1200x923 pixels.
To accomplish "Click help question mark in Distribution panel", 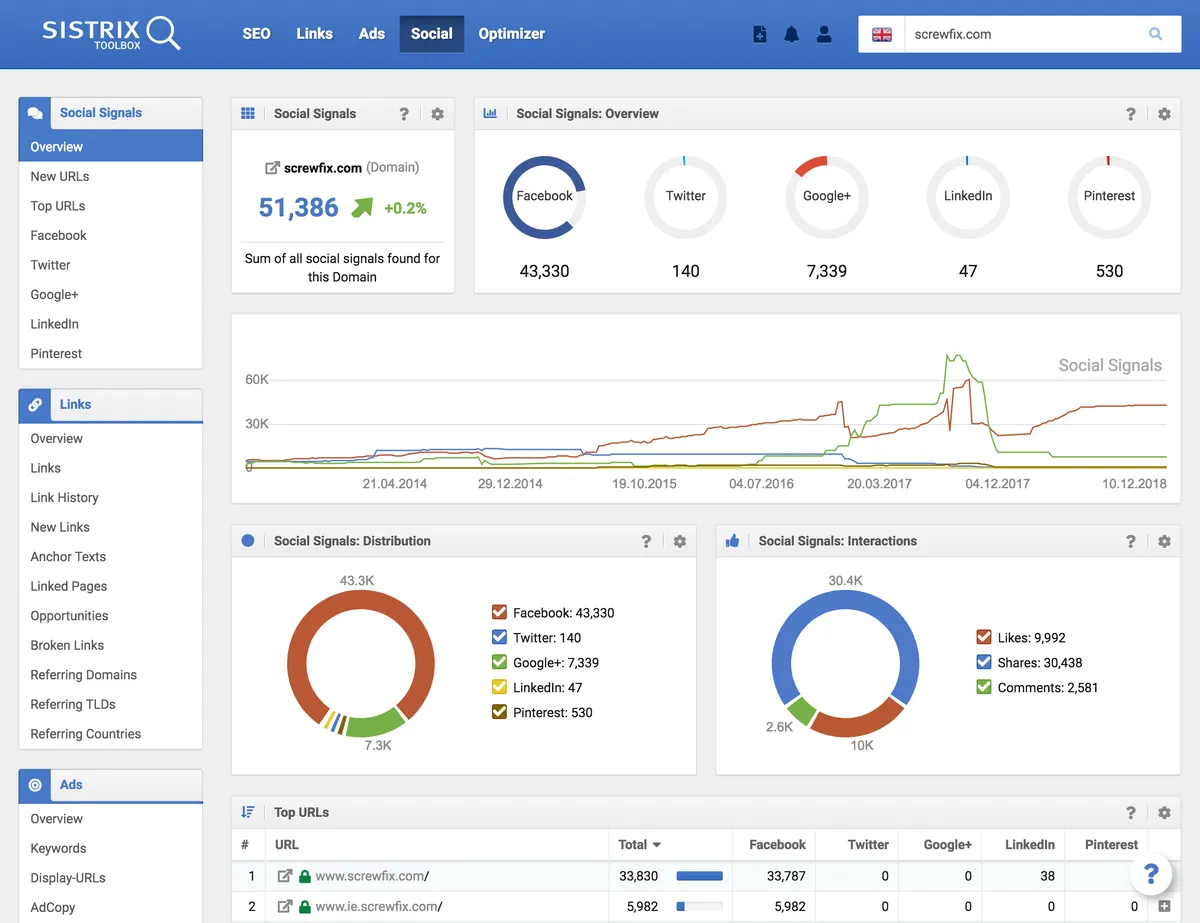I will tap(647, 541).
